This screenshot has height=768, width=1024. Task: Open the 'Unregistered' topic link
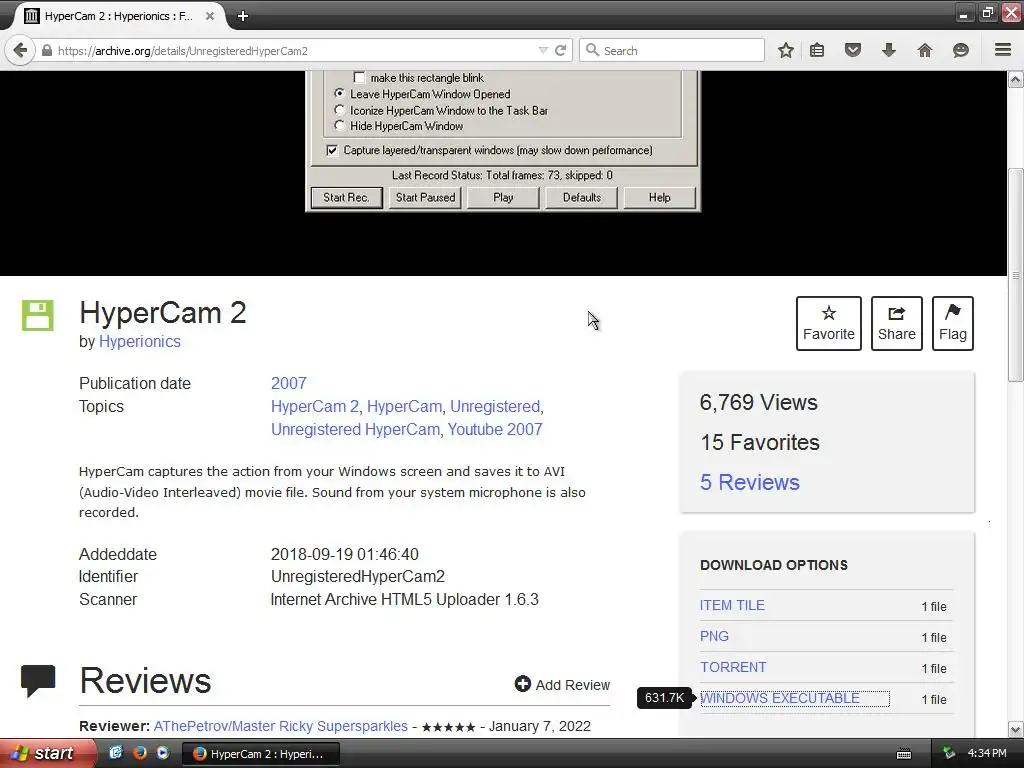tap(495, 406)
